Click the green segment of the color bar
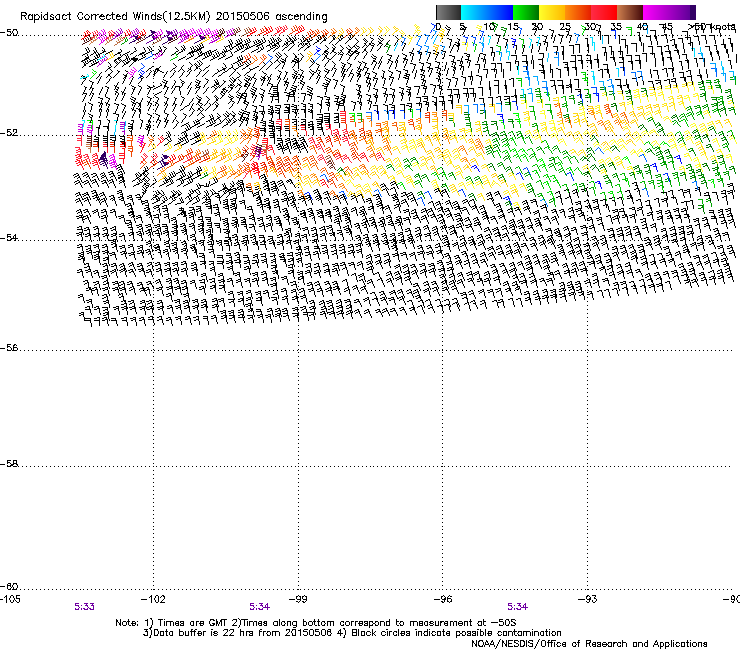 click(x=526, y=12)
